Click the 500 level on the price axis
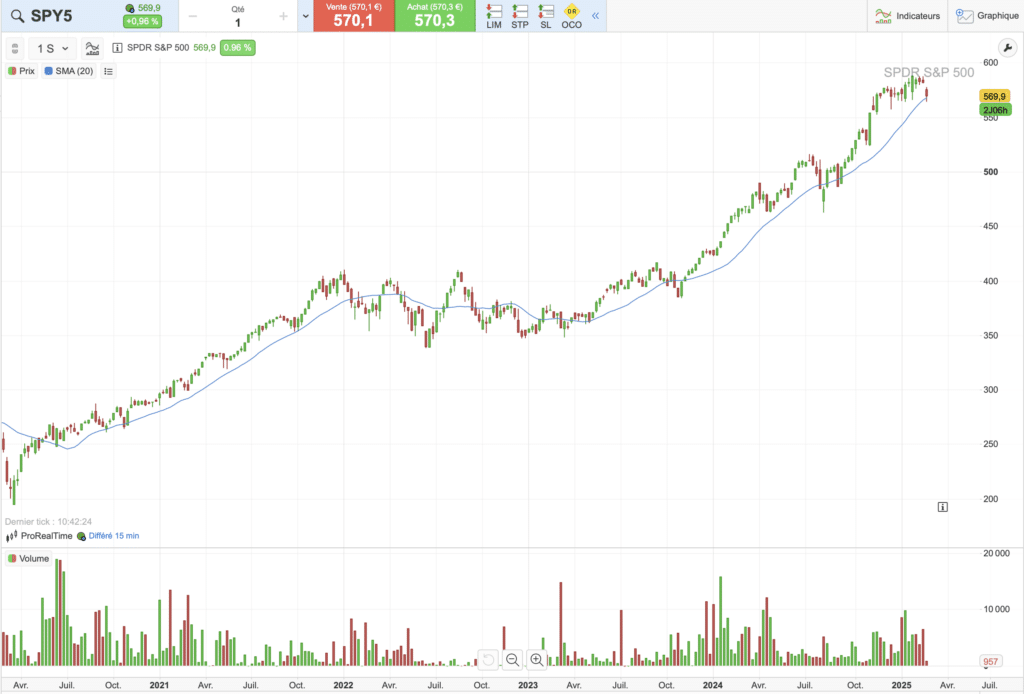The height and width of the screenshot is (694, 1024). pyautogui.click(x=991, y=172)
